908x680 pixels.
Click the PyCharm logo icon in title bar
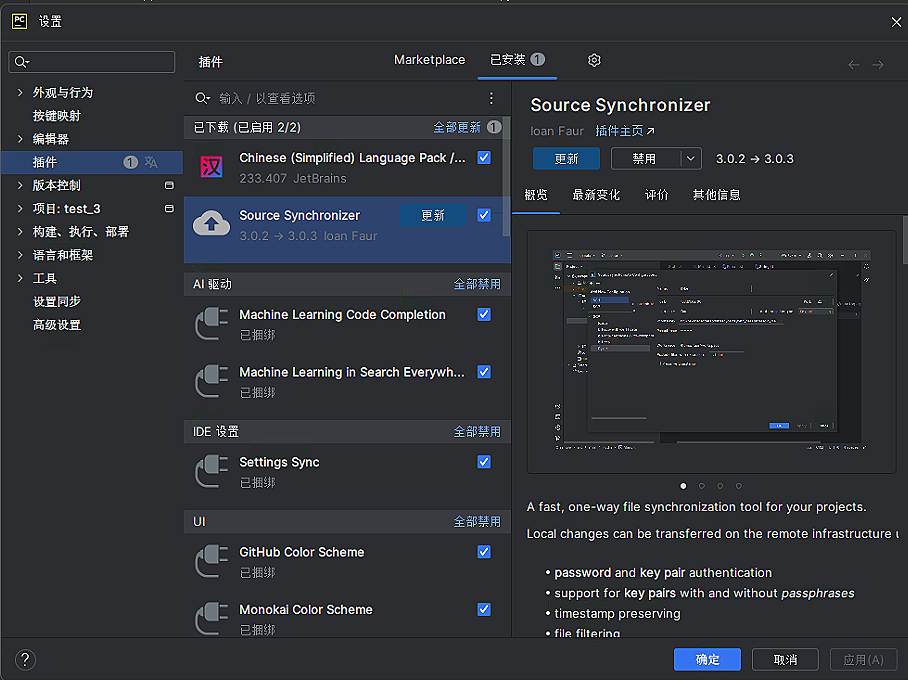coord(19,21)
